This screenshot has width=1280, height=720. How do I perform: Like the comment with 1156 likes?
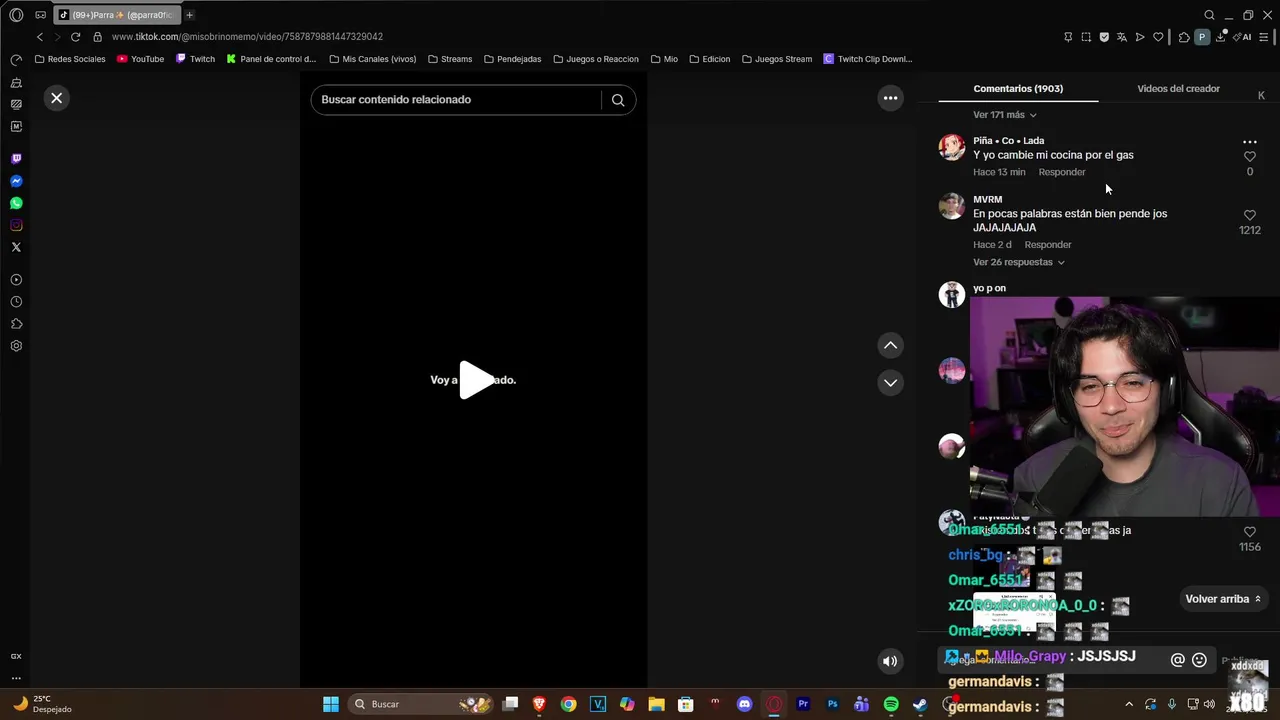pos(1249,532)
